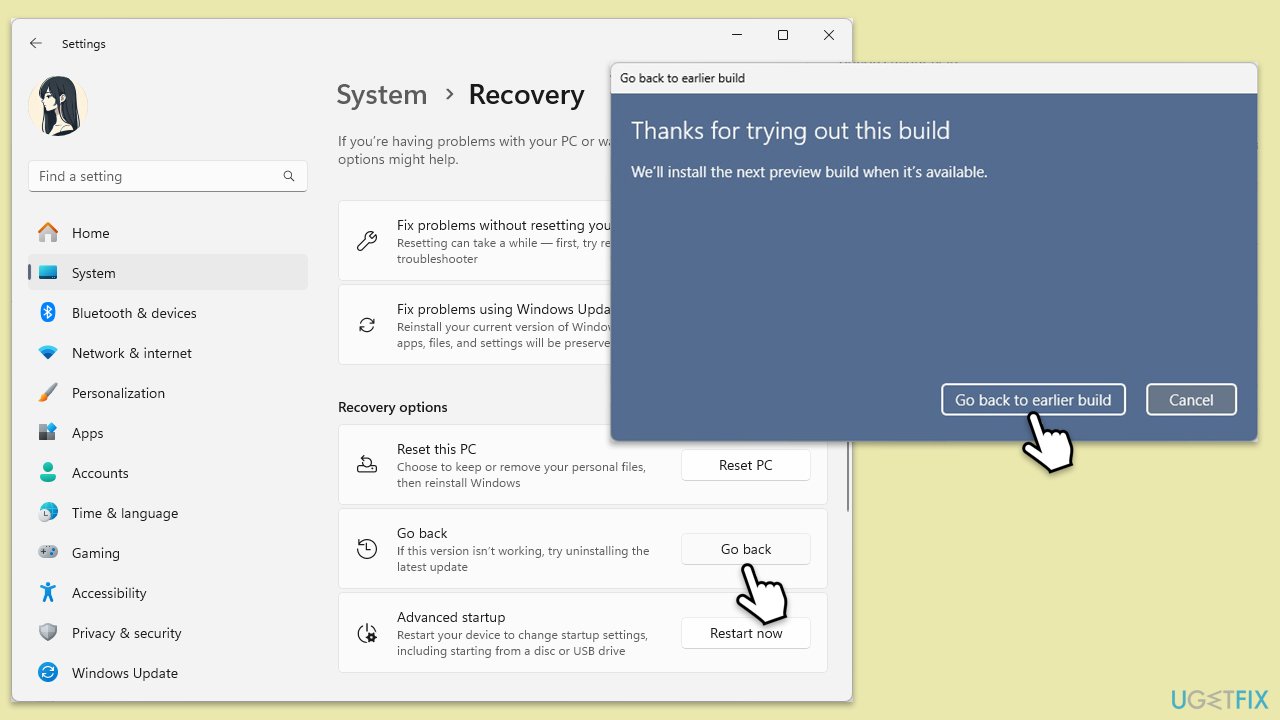Open Privacy & security settings
This screenshot has width=1280, height=720.
tap(126, 633)
